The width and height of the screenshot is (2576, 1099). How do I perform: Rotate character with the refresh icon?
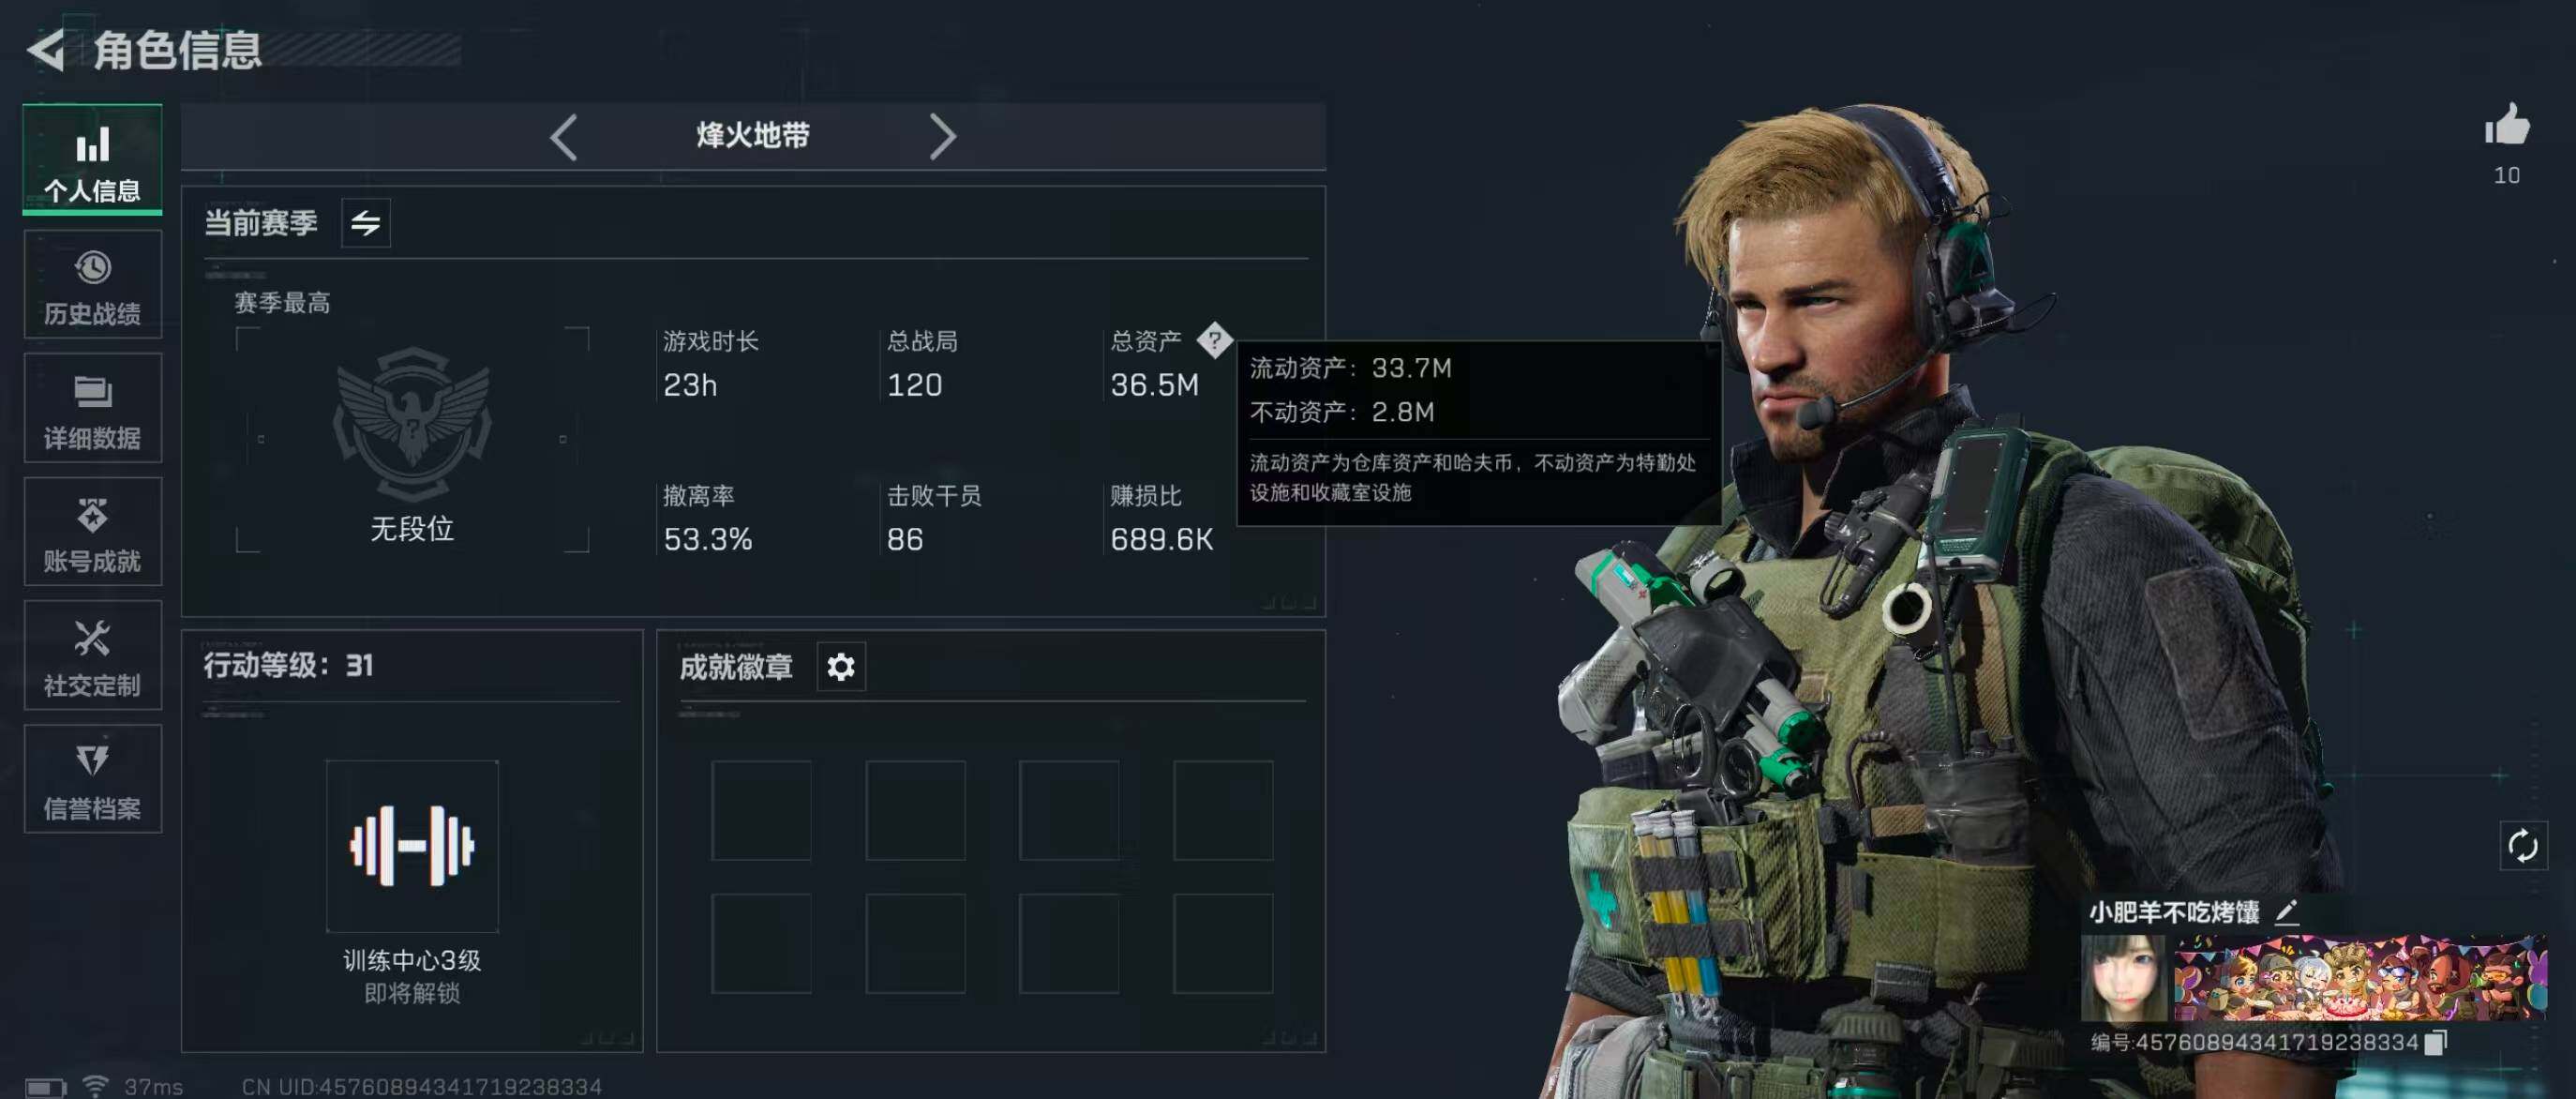(x=2523, y=846)
